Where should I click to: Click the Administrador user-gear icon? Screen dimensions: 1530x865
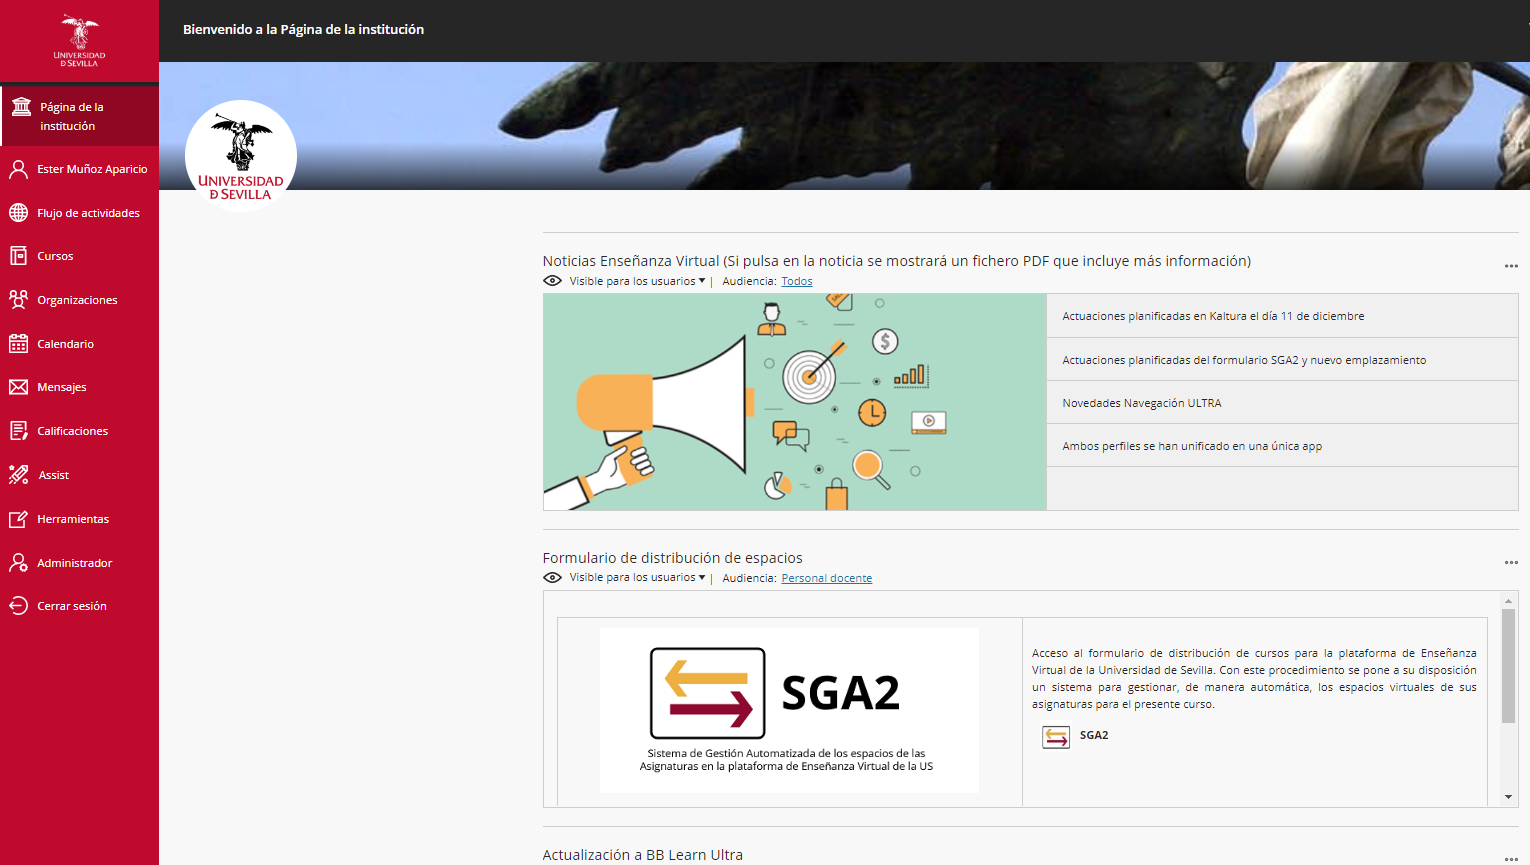pos(18,563)
